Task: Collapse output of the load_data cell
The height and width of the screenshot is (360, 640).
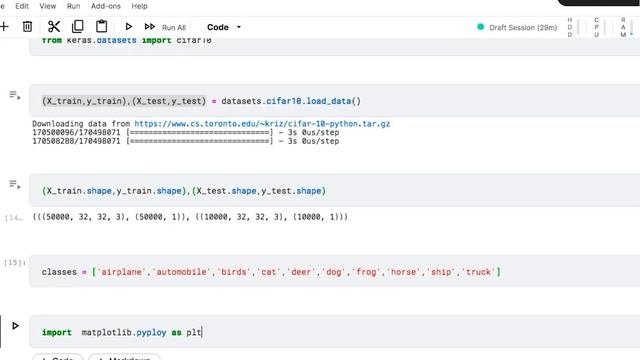Action: coord(15,96)
